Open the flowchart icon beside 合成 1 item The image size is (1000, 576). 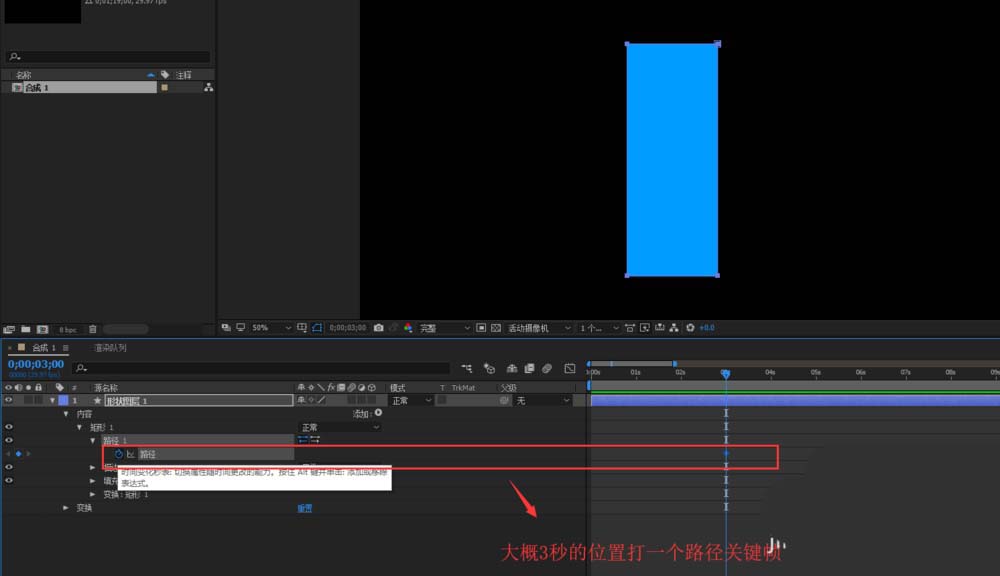pos(209,87)
